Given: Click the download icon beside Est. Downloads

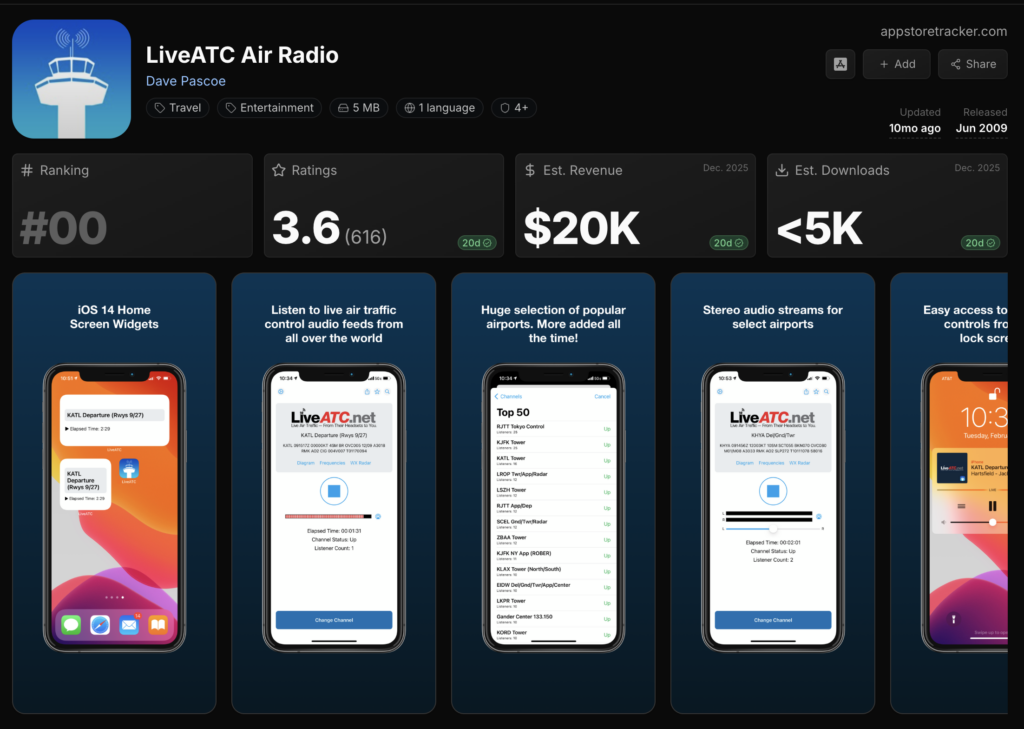Looking at the screenshot, I should [782, 171].
